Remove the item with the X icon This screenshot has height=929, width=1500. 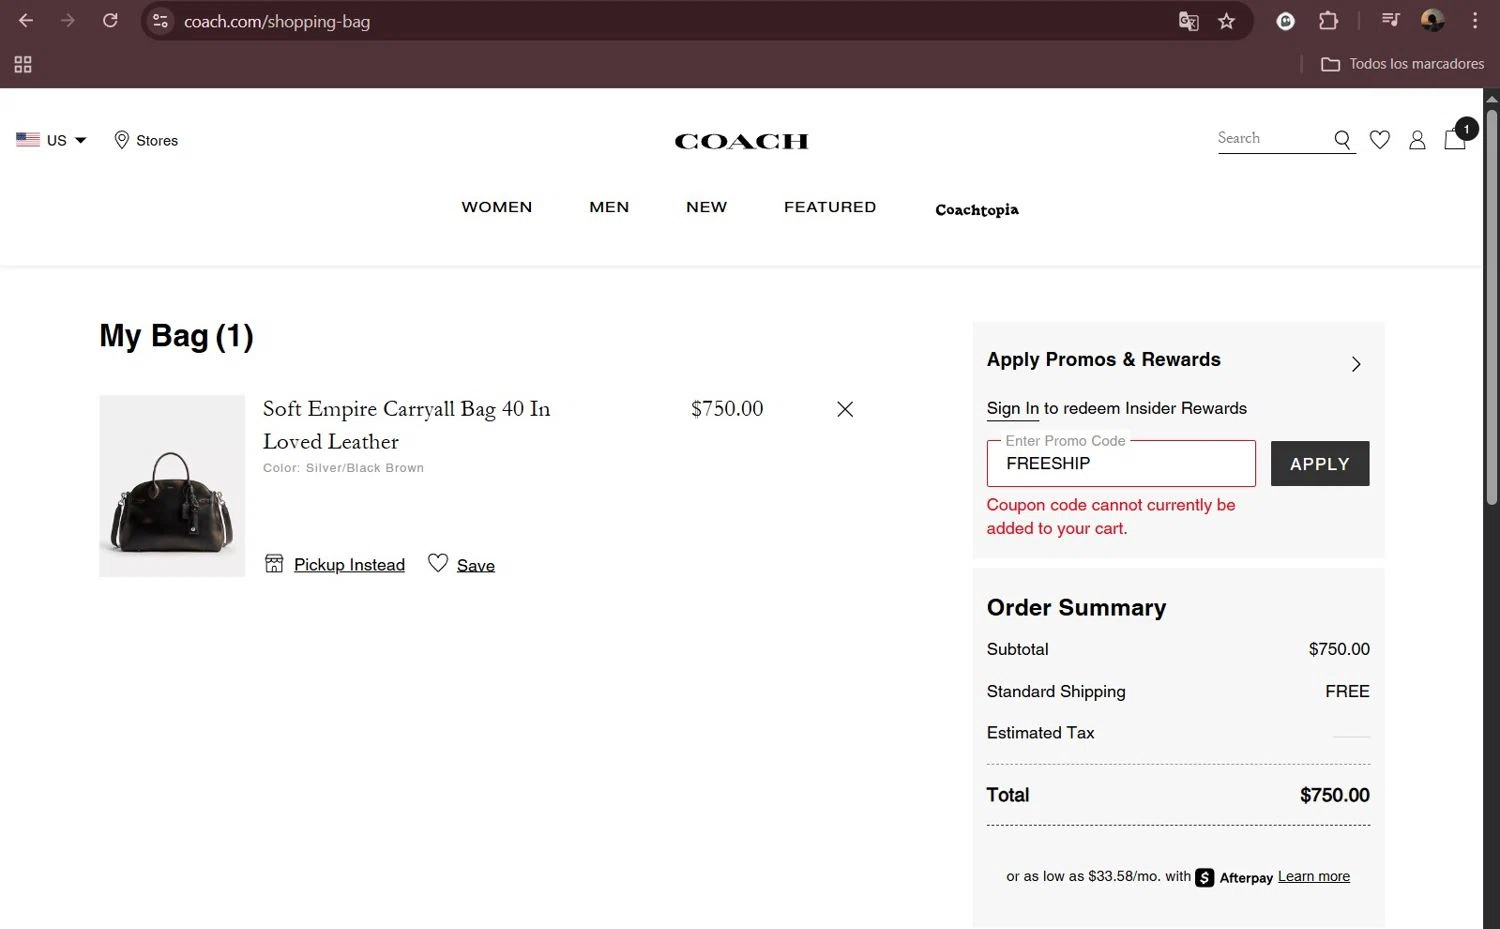845,409
